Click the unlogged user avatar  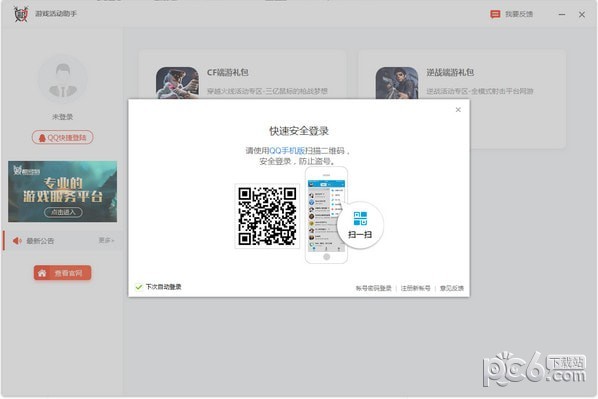(63, 79)
